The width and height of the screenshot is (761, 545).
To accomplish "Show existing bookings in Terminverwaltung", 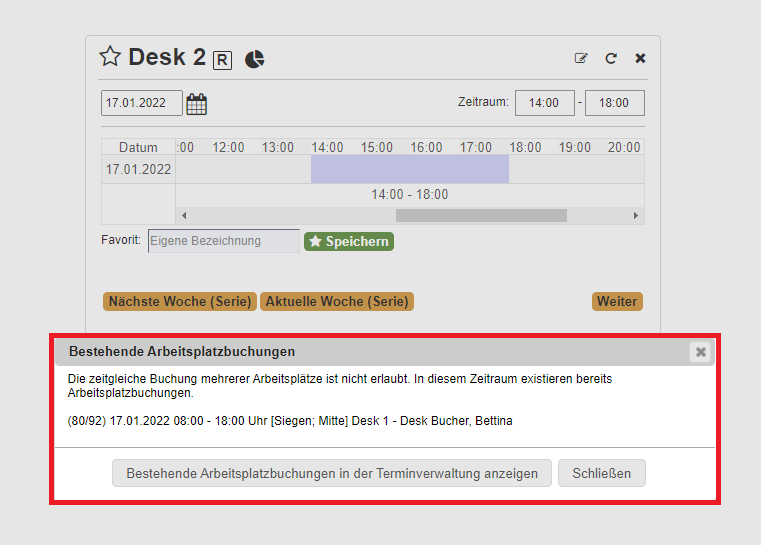I will [x=332, y=473].
